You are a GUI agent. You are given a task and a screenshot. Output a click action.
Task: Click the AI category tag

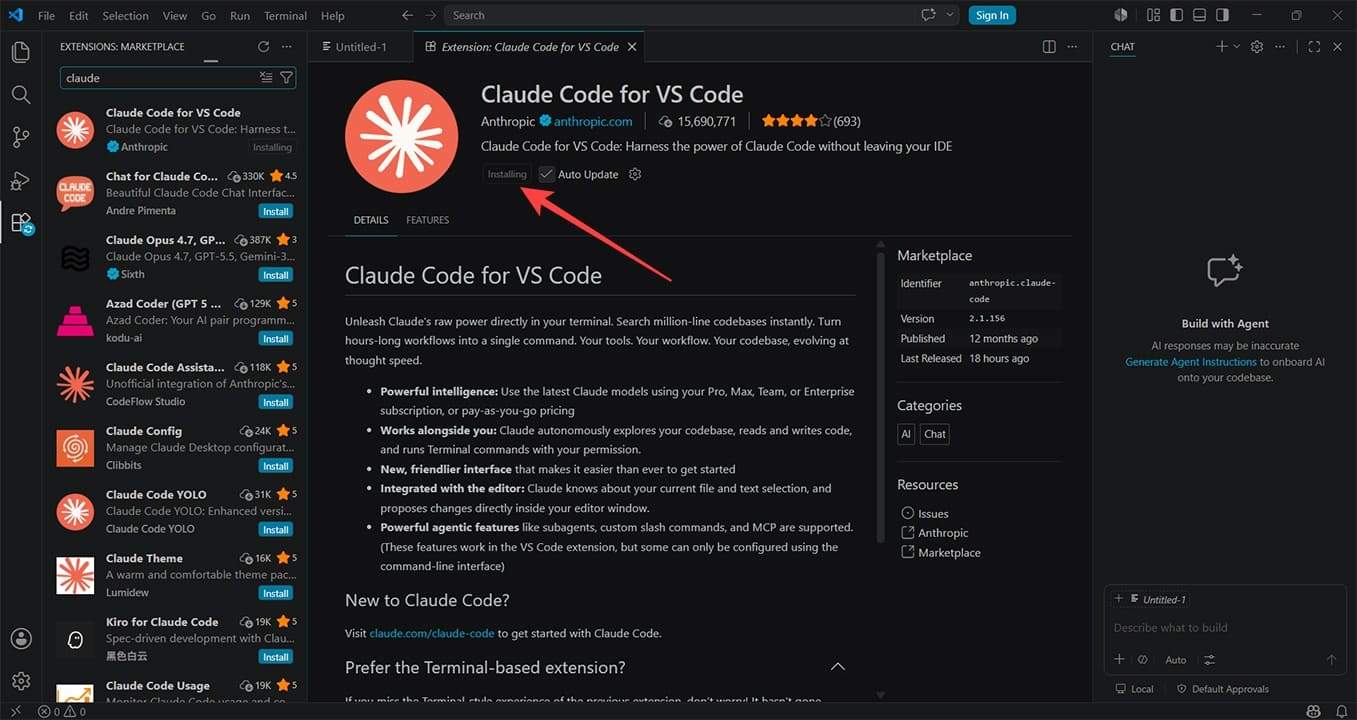pyautogui.click(x=906, y=434)
